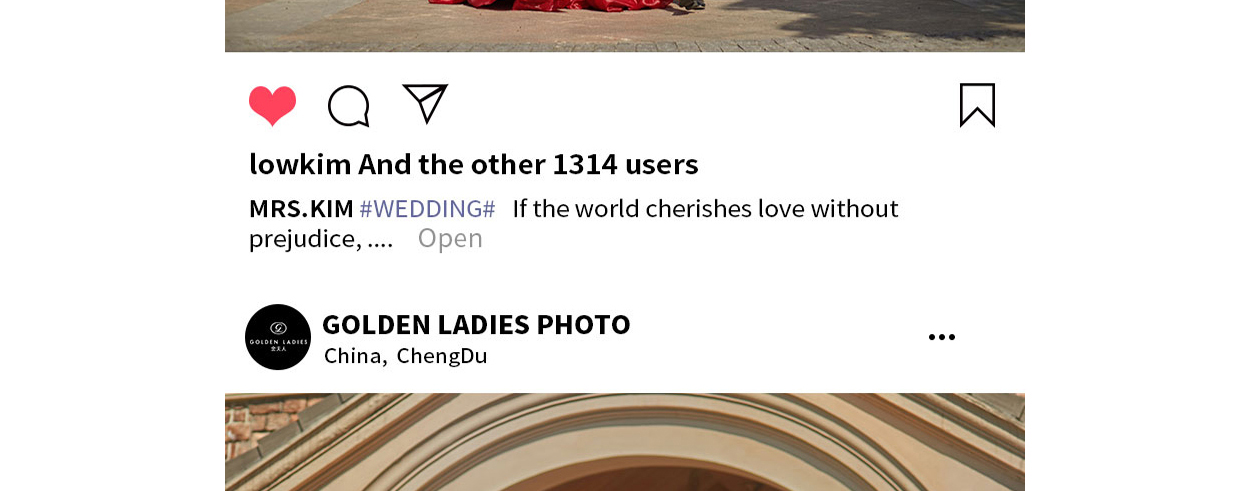The image size is (1250, 491).
Task: Tap the truncated 'prejudice, ....' text
Action: point(321,239)
